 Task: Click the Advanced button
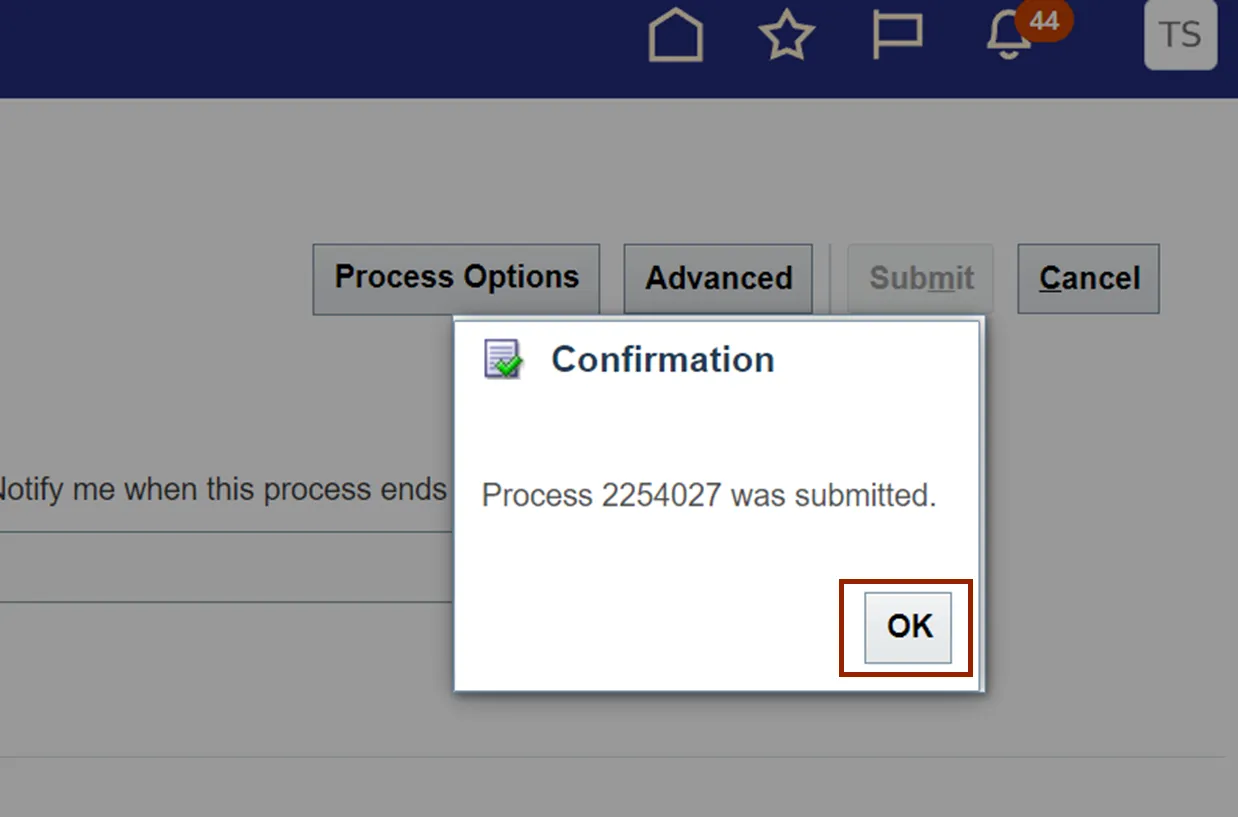tap(718, 278)
